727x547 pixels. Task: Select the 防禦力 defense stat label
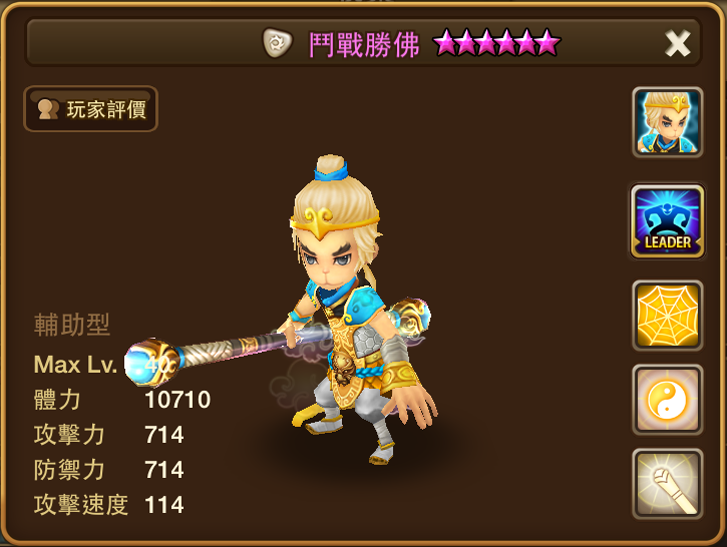coord(69,470)
